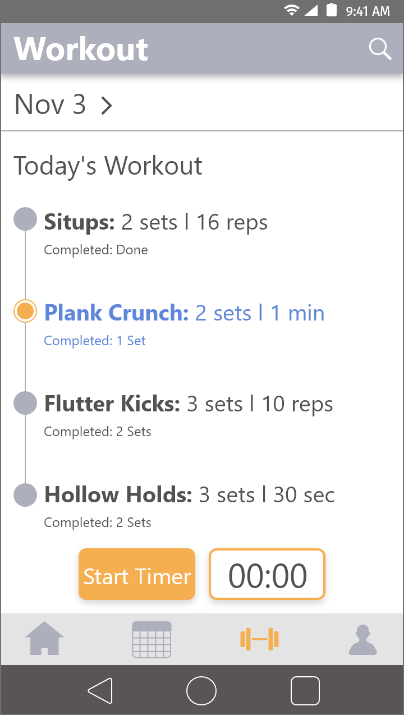
Task: Select the Hollow Holds timeline circle
Action: 25,495
